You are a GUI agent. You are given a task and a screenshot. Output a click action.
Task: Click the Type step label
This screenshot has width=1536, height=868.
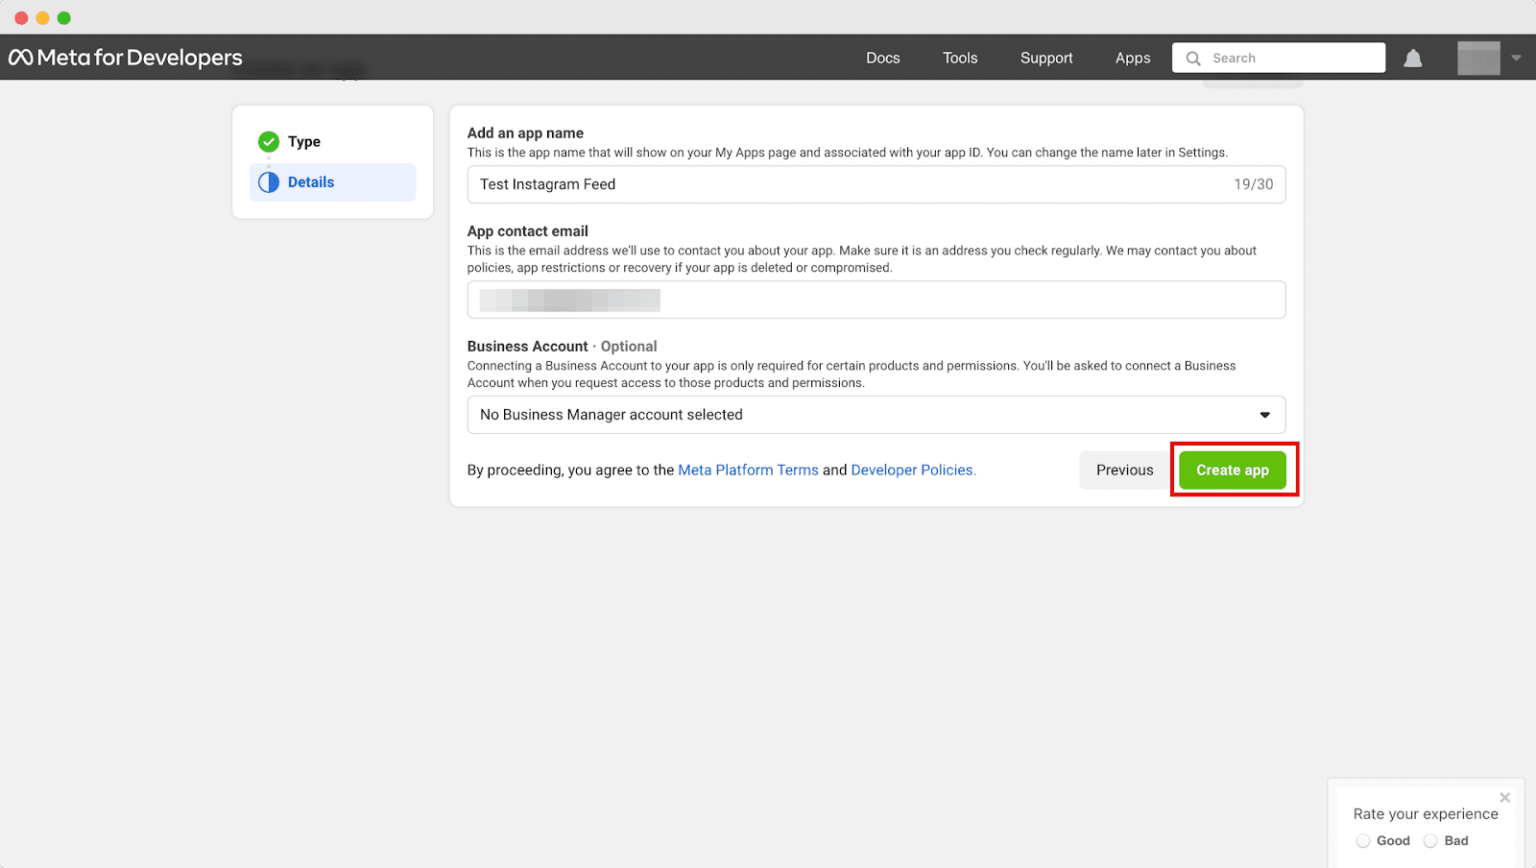coord(304,141)
